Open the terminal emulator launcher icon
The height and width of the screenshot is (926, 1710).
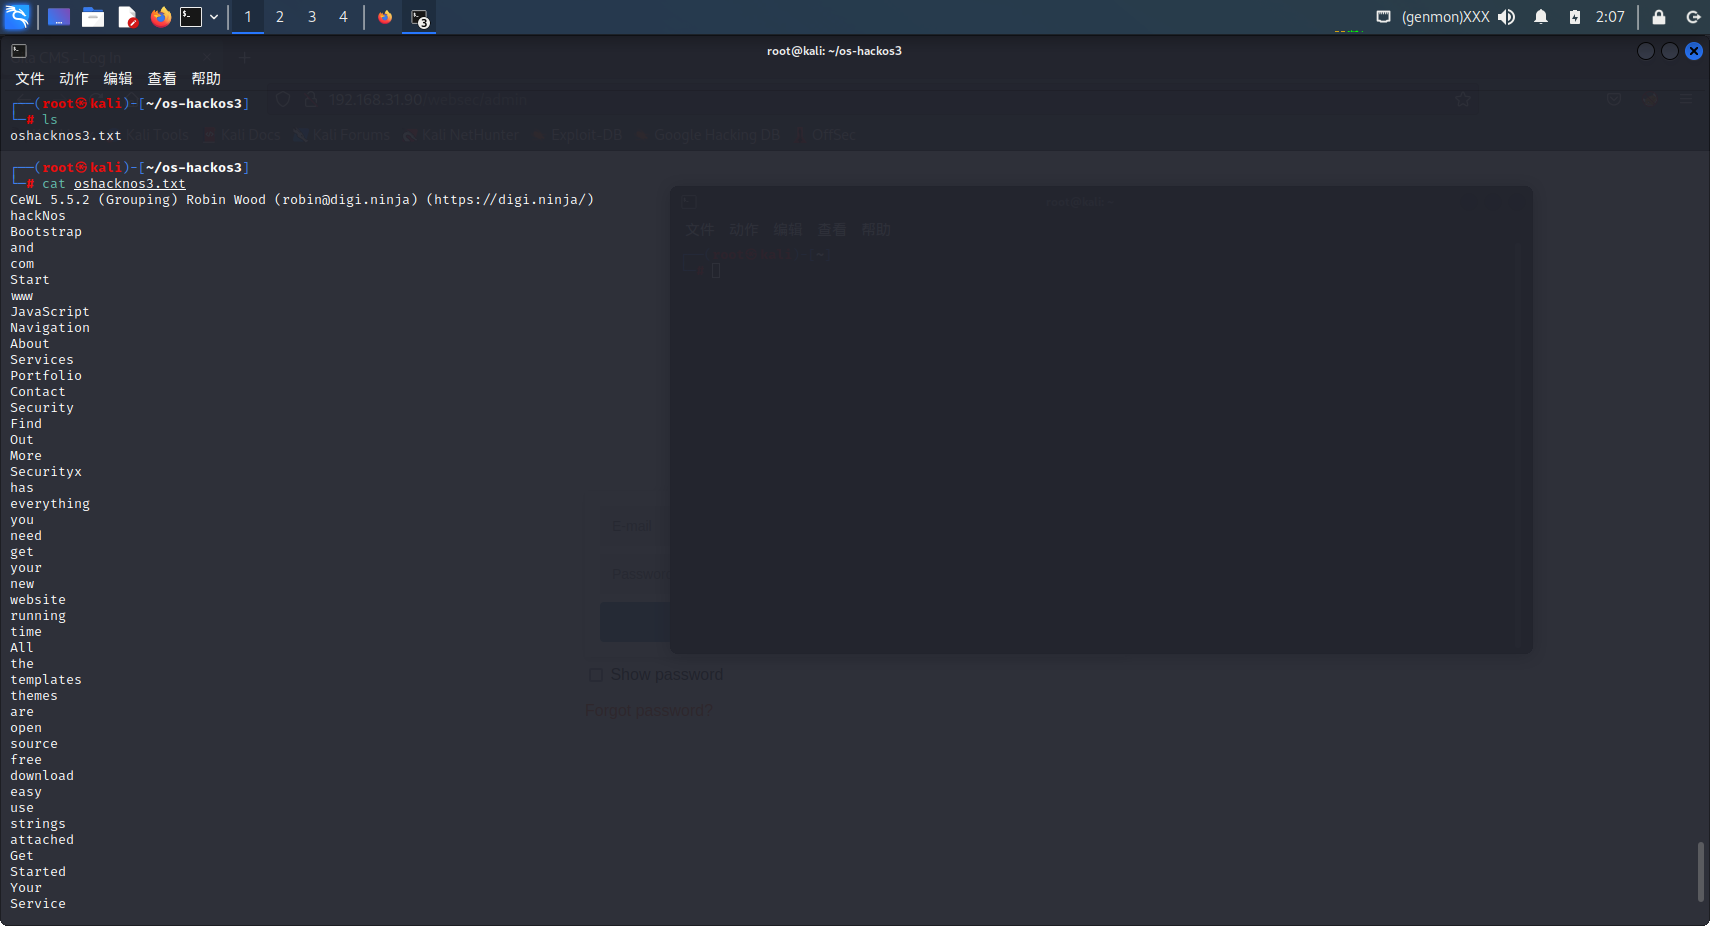tap(191, 17)
